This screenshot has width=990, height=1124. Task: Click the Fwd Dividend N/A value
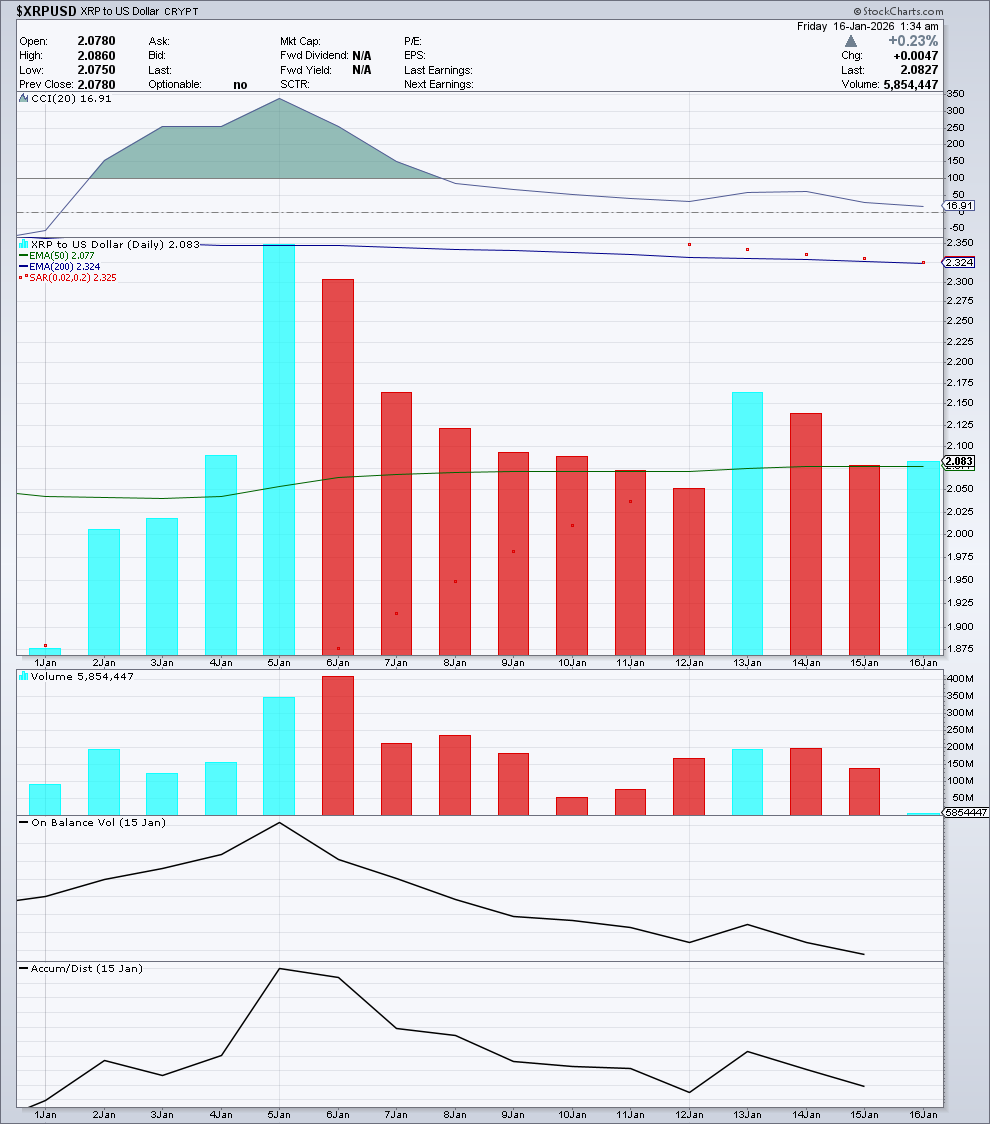pyautogui.click(x=361, y=55)
